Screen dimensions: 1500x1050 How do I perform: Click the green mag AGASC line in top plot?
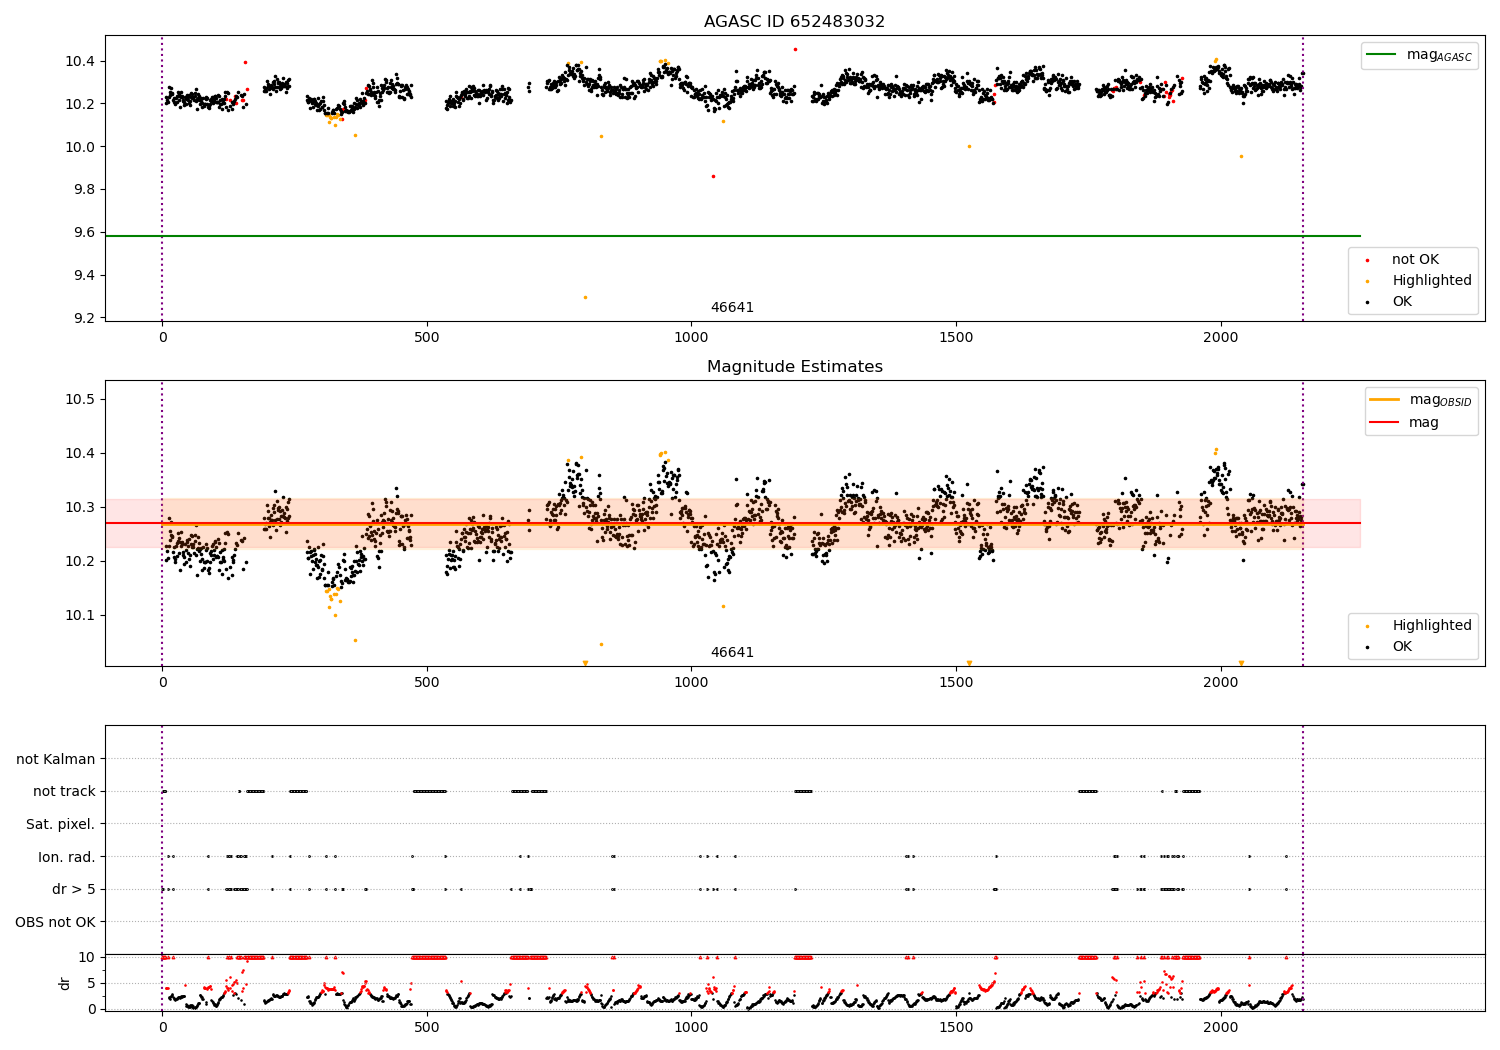click(732, 236)
